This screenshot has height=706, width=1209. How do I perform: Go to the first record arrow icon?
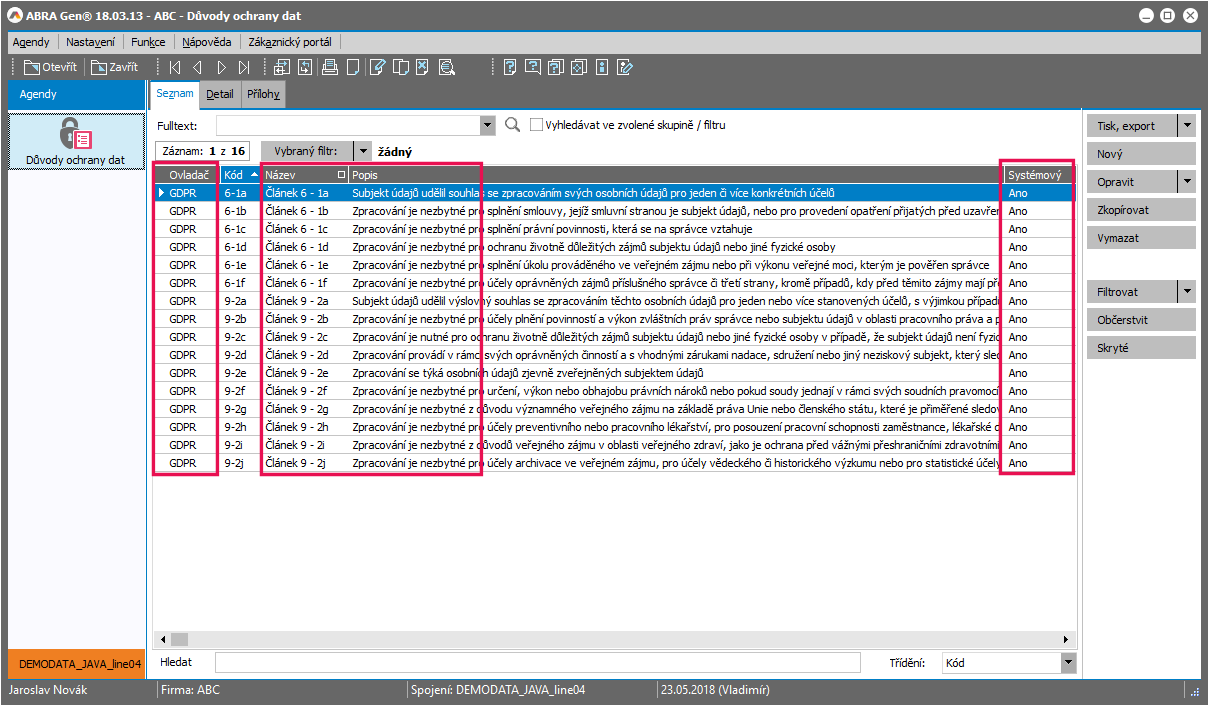coord(175,68)
